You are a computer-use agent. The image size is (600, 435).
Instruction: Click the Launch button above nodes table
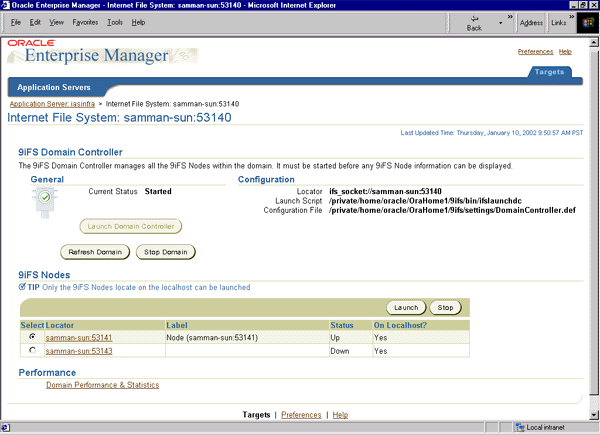pyautogui.click(x=406, y=307)
